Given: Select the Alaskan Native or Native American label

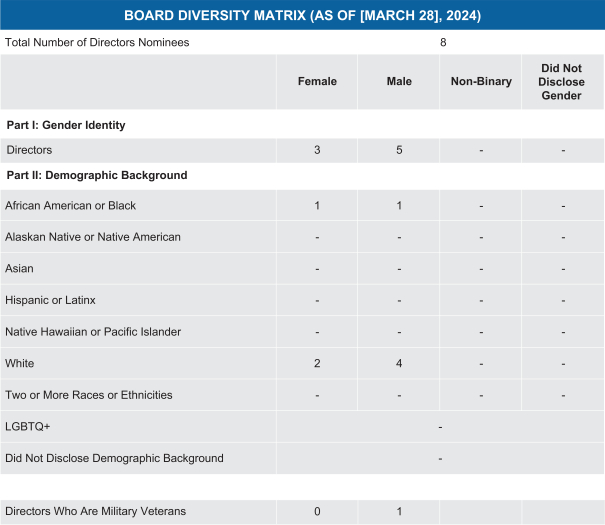Looking at the screenshot, I should point(93,237).
